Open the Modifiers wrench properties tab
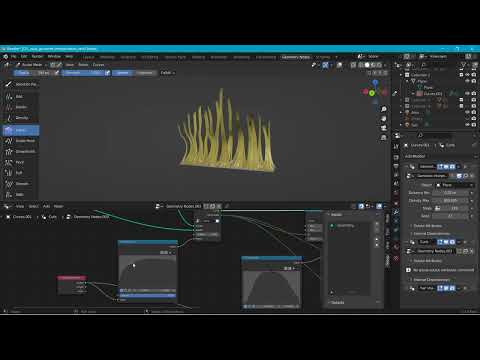Screen dimensions: 480x360 396,212
